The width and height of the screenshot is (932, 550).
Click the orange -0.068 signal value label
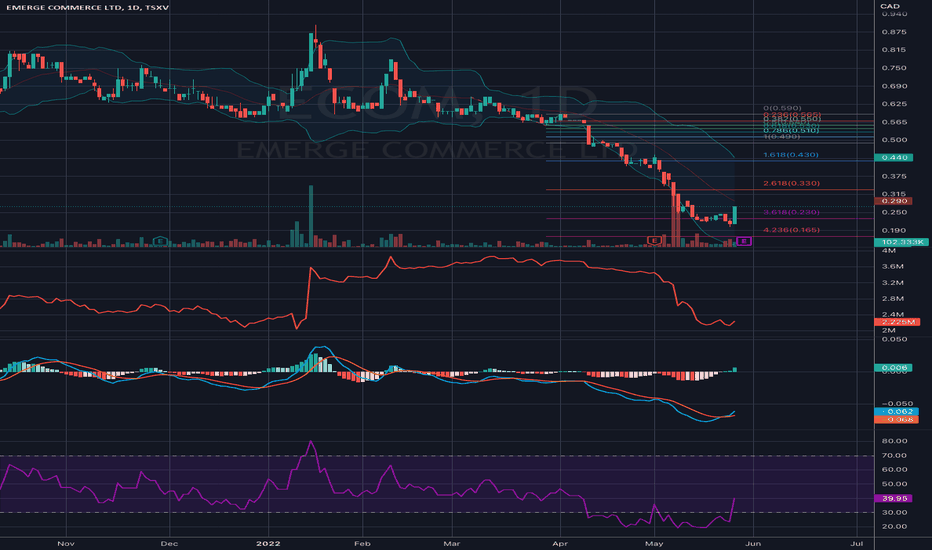(x=897, y=419)
